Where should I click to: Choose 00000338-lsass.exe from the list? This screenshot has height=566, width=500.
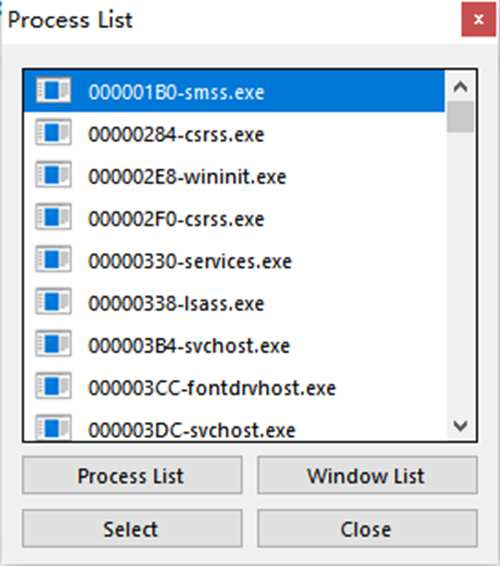pyautogui.click(x=234, y=302)
